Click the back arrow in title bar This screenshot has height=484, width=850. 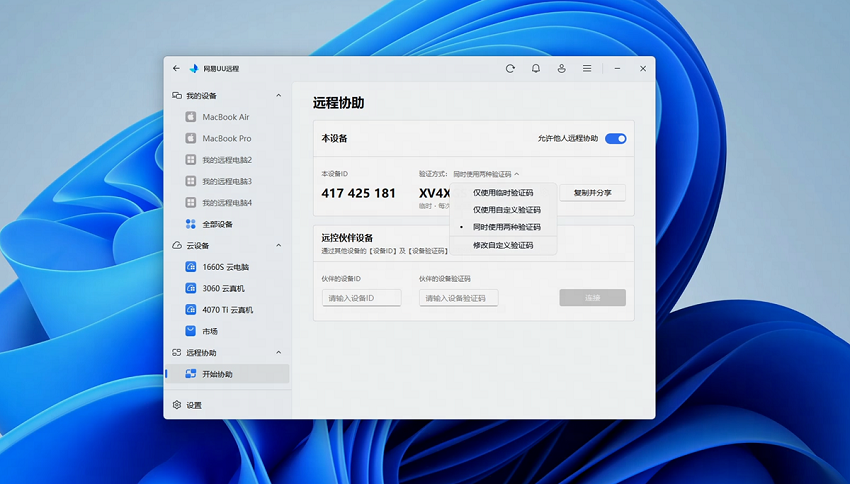point(177,69)
